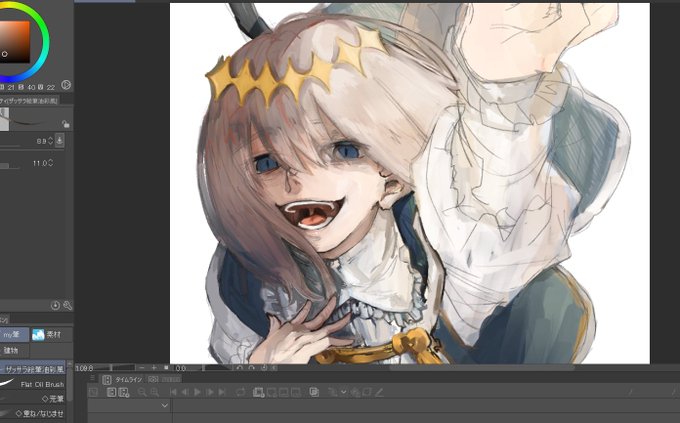680x423 pixels.
Task: Click the color space switch icon by the wheel
Action: [66, 85]
